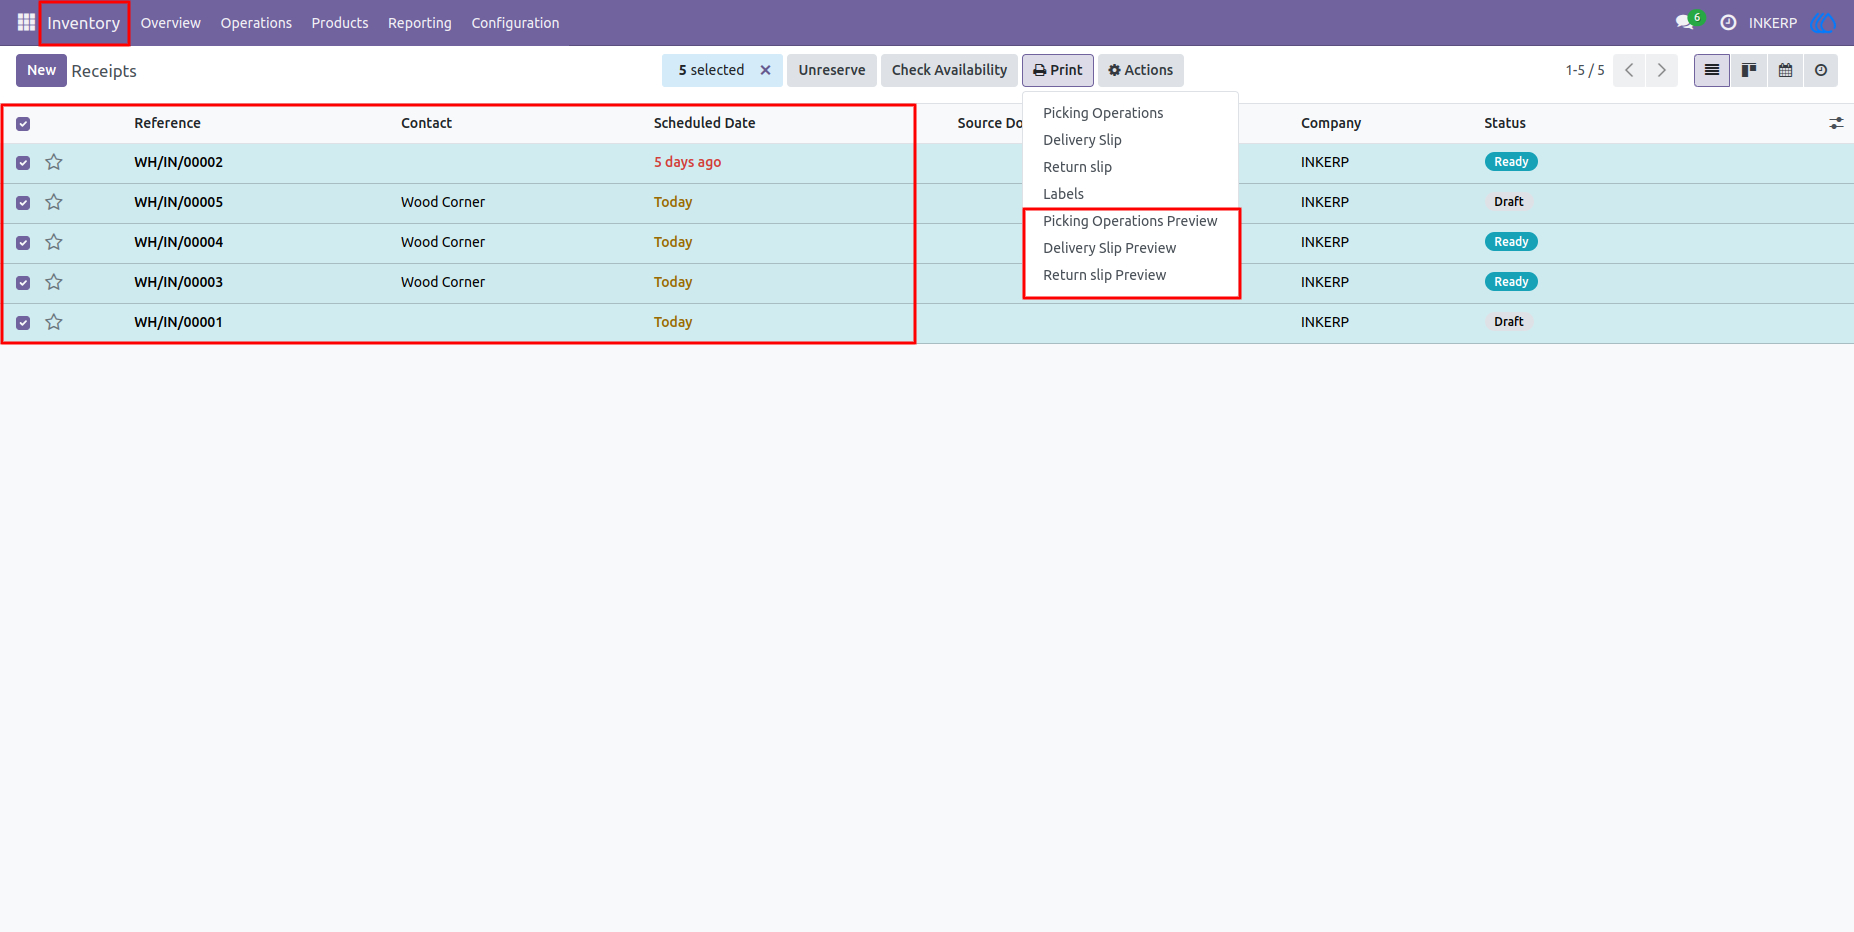
Task: Switch to list view
Action: pos(1712,70)
